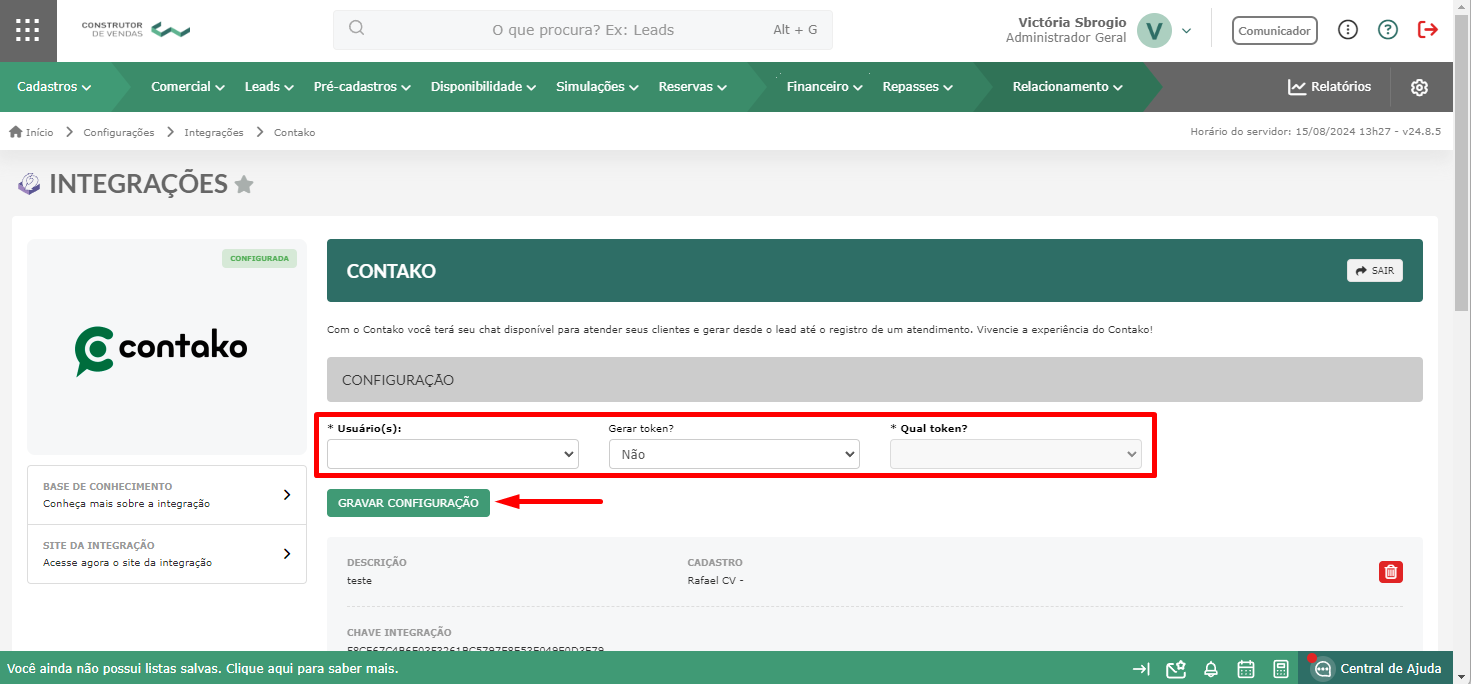Open the help question mark icon
Screen dimensions: 1471x684
pyautogui.click(x=1388, y=30)
